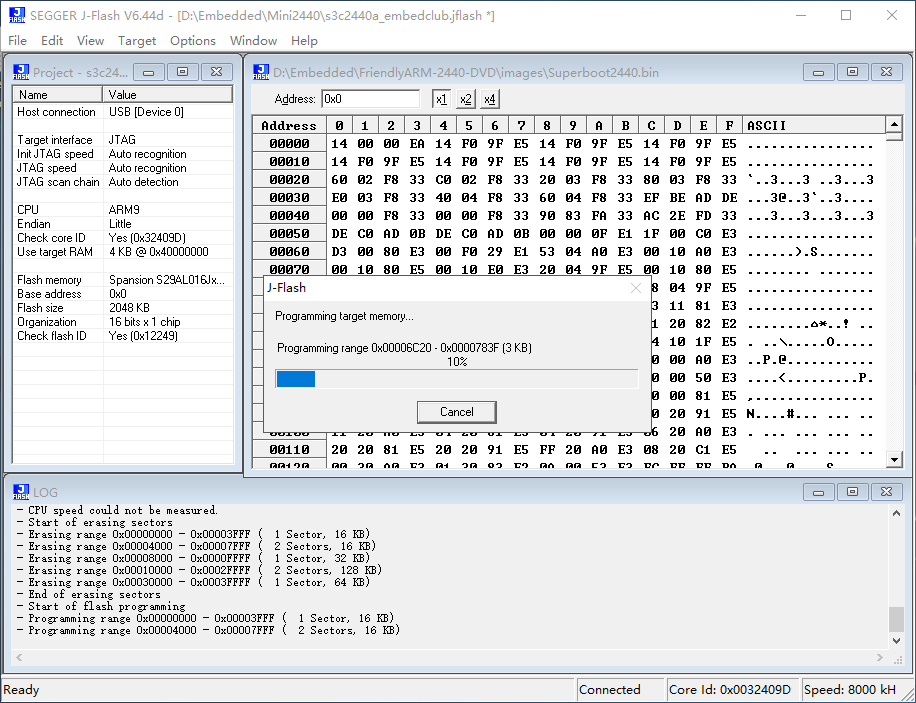
Task: Click the 'CPU speed could not be measured' log line
Action: pyautogui.click(x=117, y=510)
